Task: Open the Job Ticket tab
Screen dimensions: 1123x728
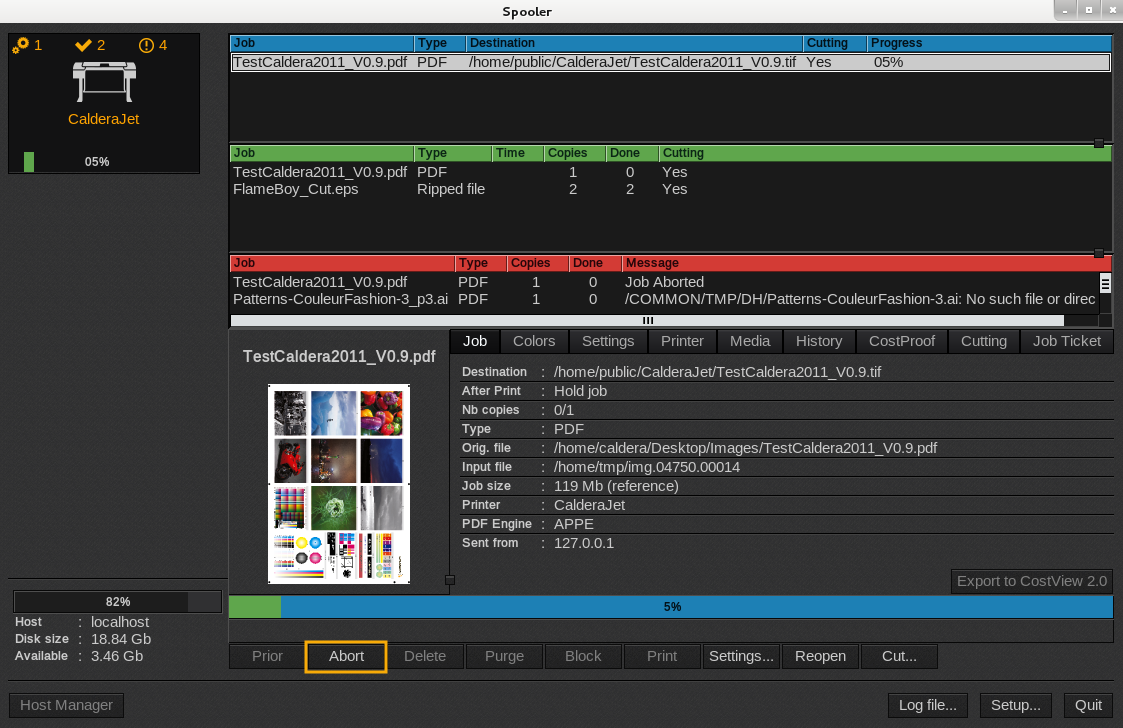Action: point(1066,341)
